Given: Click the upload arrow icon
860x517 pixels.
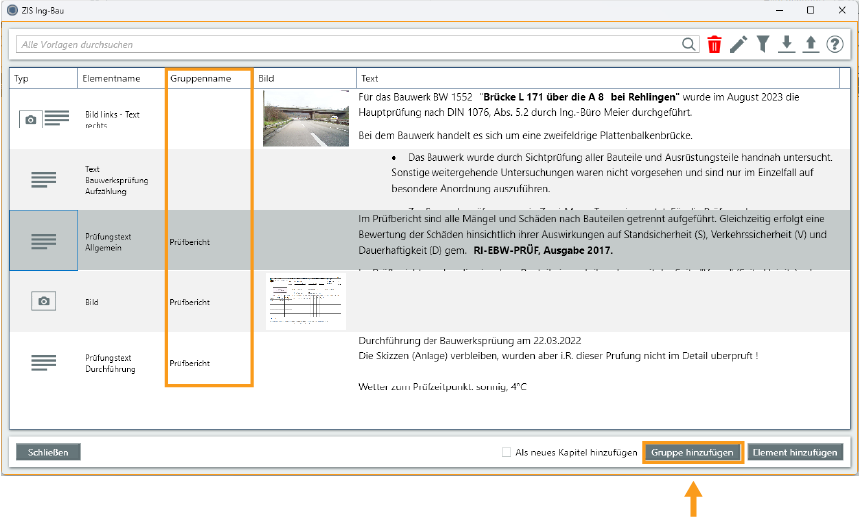Looking at the screenshot, I should [x=811, y=44].
